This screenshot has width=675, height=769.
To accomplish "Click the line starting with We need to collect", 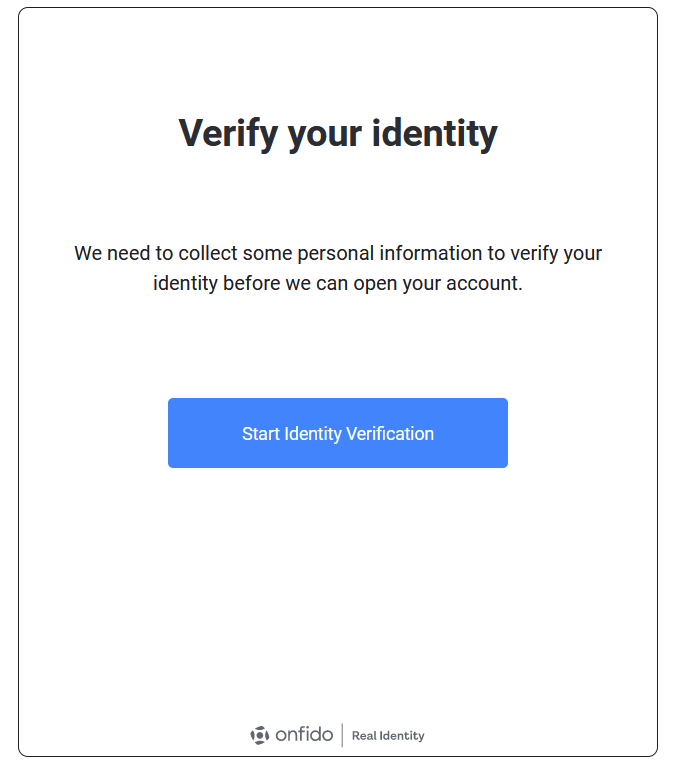I will click(x=337, y=254).
